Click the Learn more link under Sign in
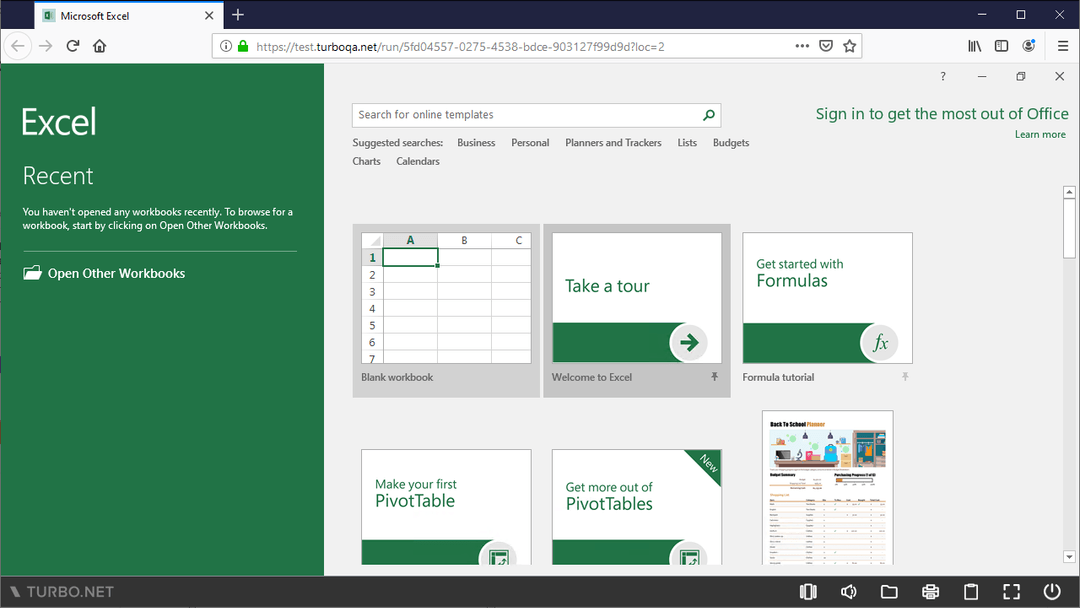 pyautogui.click(x=1040, y=133)
